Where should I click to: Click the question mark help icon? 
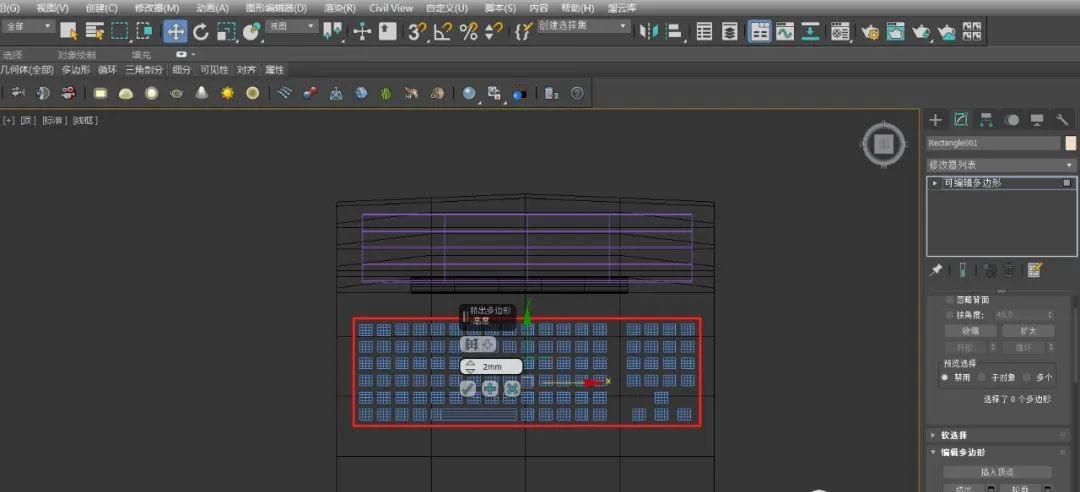(x=577, y=92)
